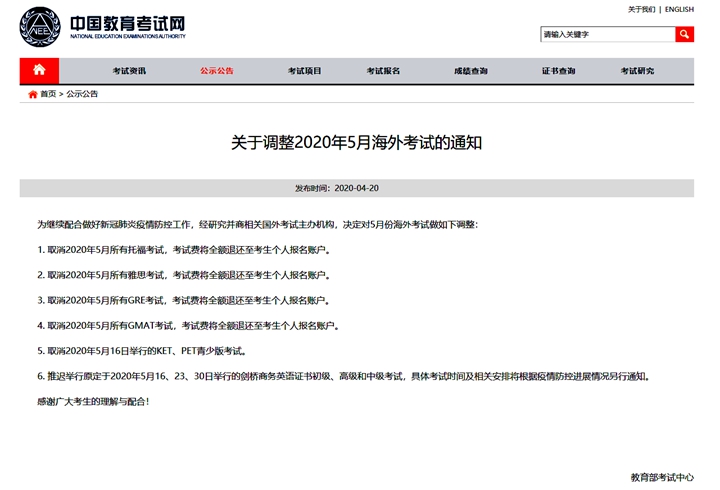
Task: Click item 6 about 剑桥商务英语 postponement
Action: click(344, 376)
